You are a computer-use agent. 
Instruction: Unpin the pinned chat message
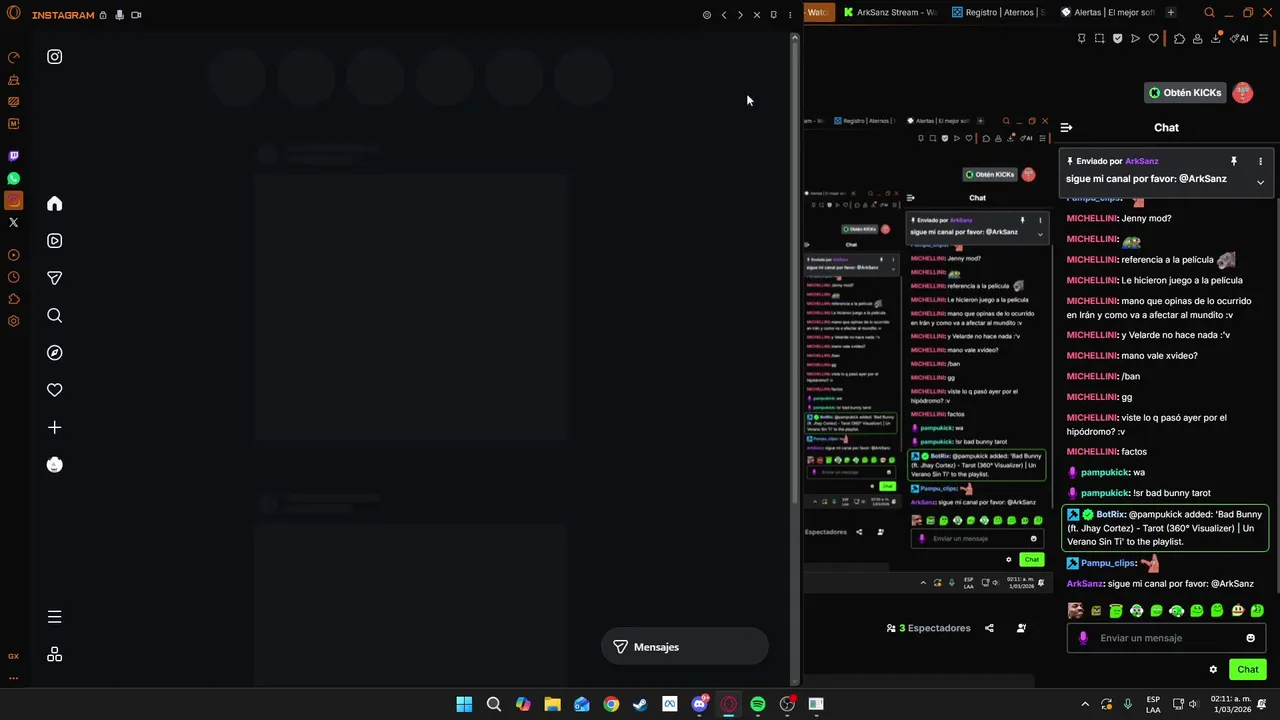pos(1234,161)
